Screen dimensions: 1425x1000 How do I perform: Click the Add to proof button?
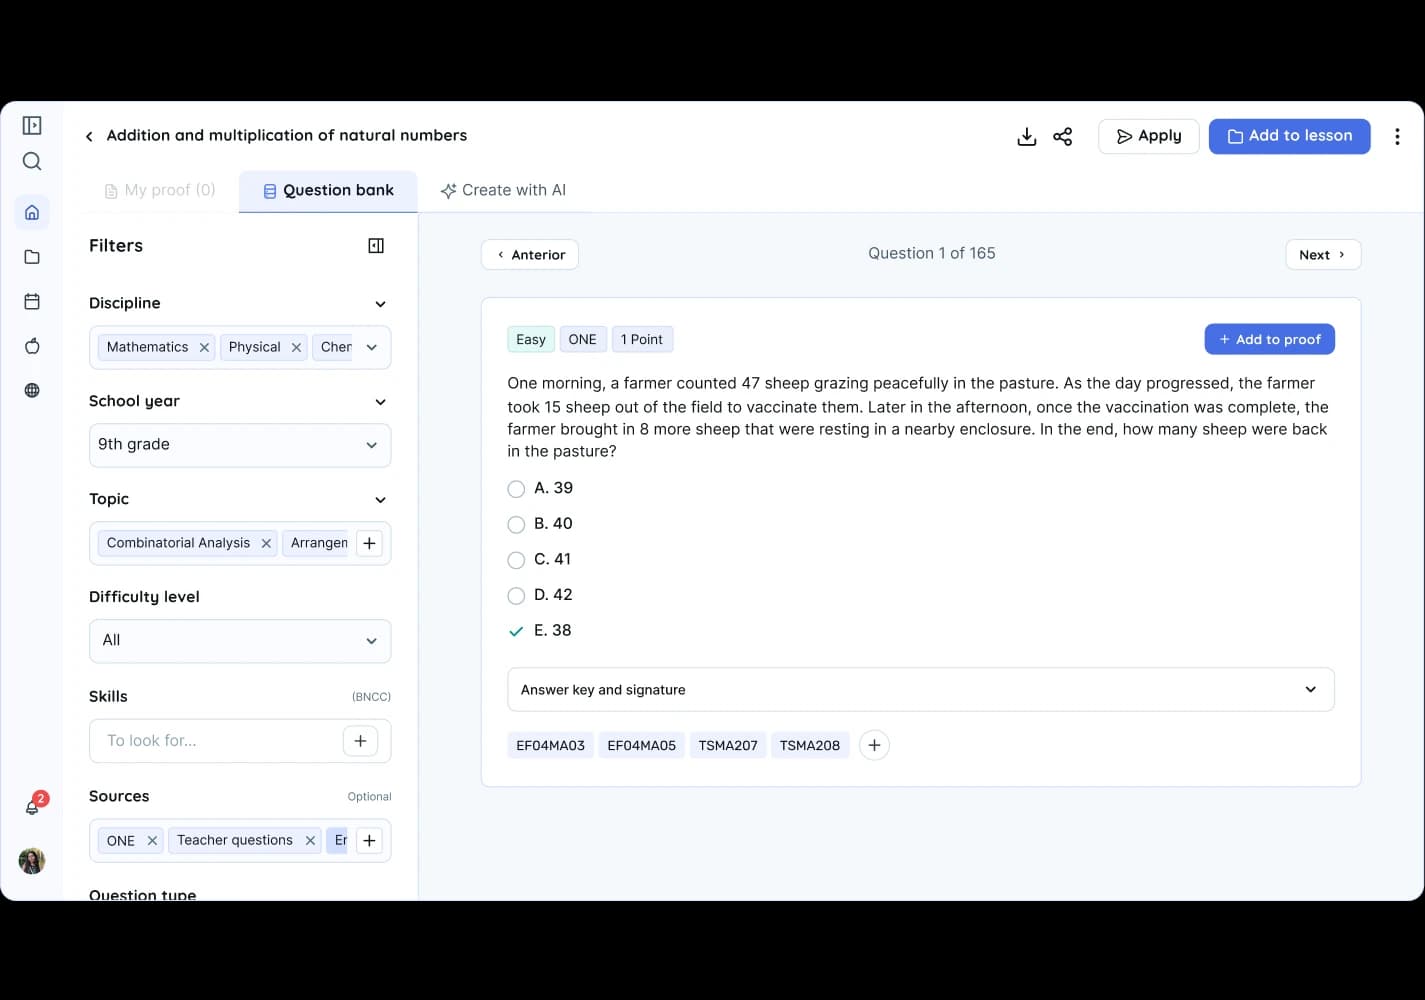point(1269,339)
